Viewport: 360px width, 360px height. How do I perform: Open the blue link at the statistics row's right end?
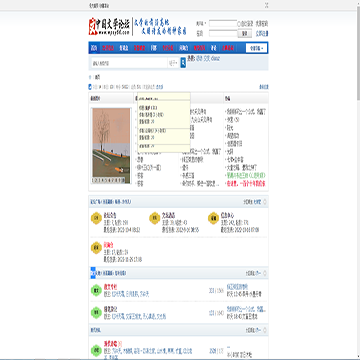point(264,87)
